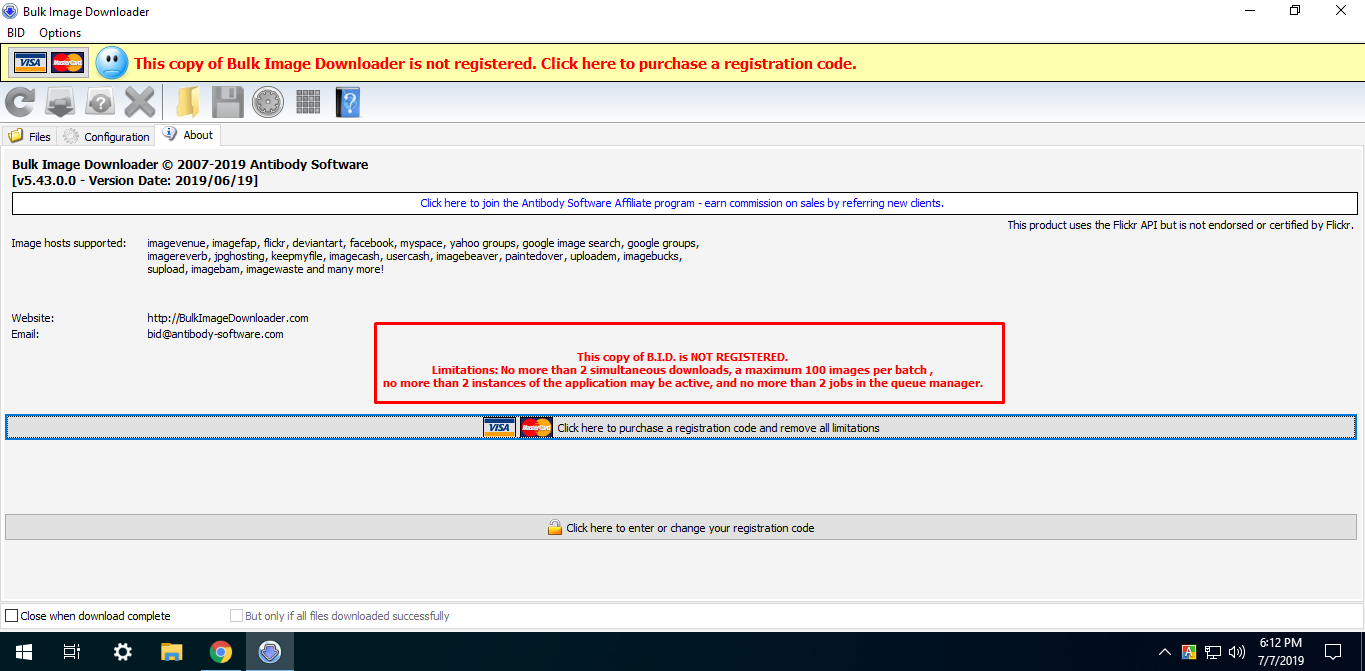Screen dimensions: 1365x671
Task: Click the colorful A tray icon
Action: tap(1188, 652)
